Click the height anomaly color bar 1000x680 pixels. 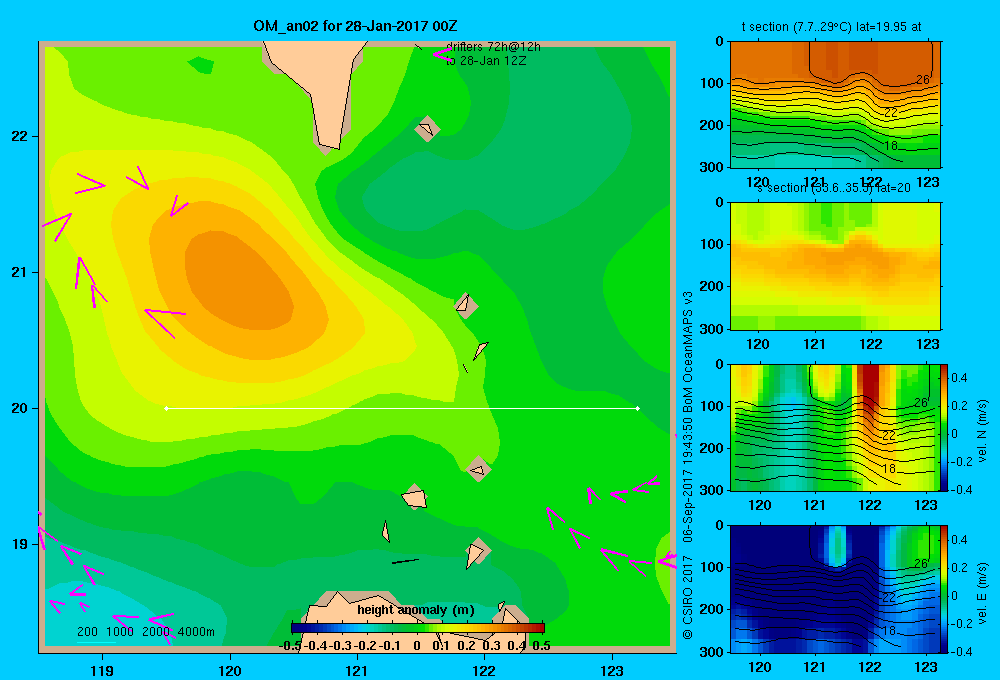pos(418,628)
